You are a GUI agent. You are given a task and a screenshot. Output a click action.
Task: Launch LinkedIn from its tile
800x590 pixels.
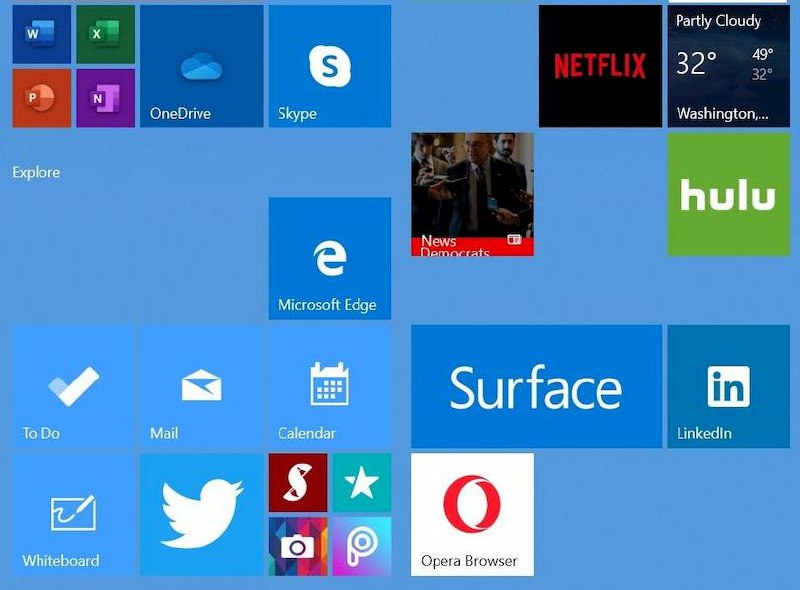729,386
